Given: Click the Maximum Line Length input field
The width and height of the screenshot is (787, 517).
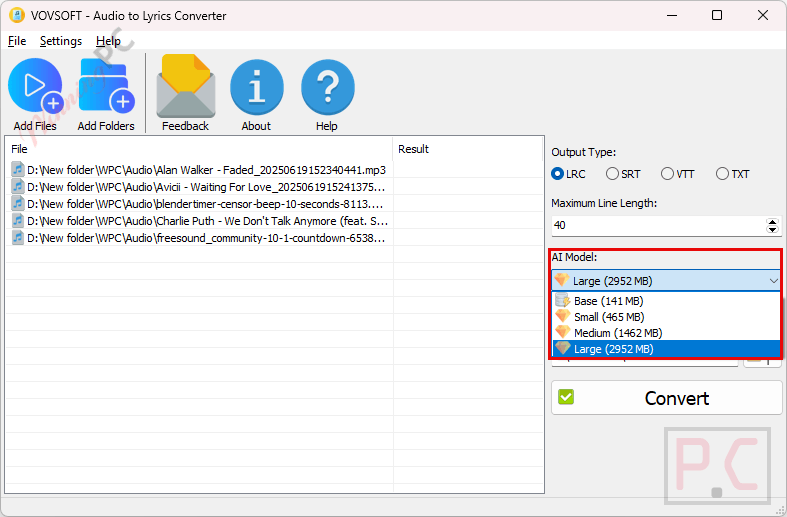Looking at the screenshot, I should pyautogui.click(x=659, y=225).
